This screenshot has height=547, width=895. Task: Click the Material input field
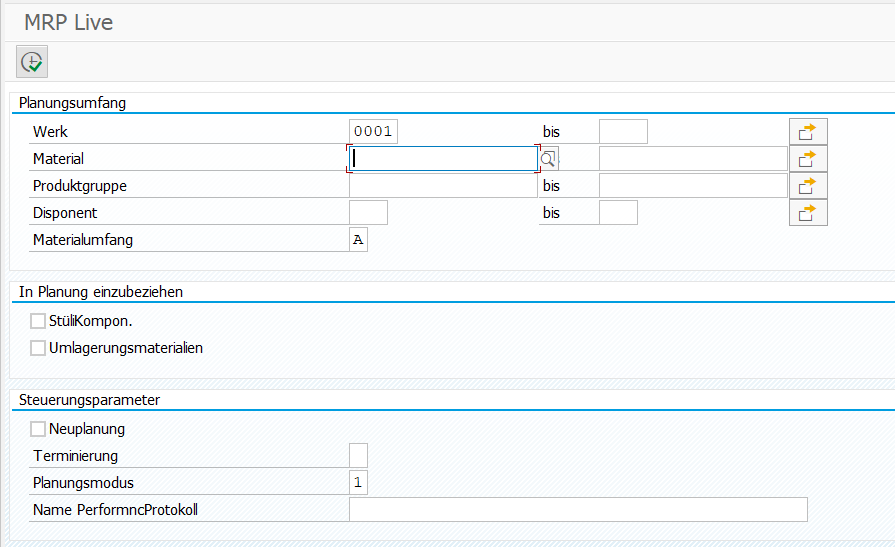(x=443, y=159)
